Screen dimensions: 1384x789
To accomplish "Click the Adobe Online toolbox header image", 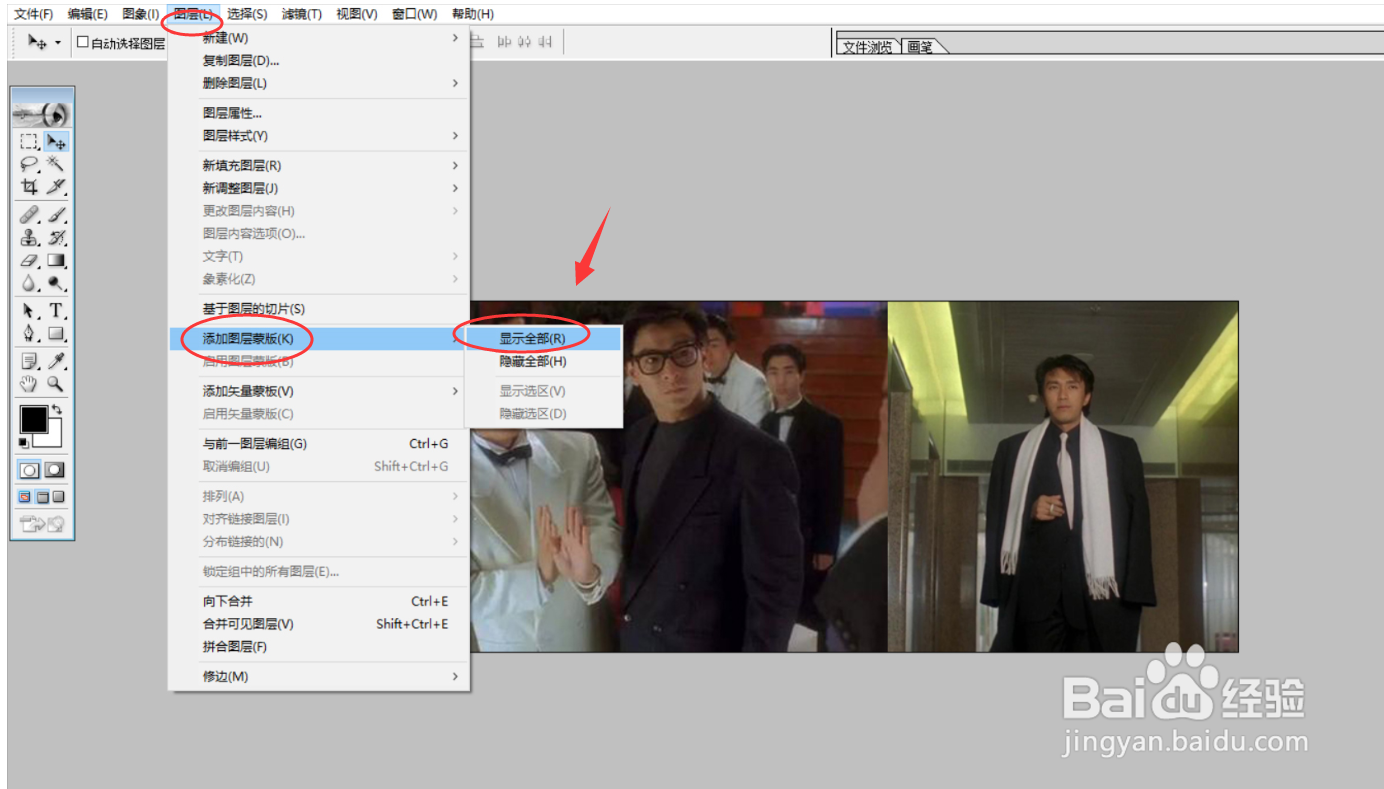I will 43,113.
